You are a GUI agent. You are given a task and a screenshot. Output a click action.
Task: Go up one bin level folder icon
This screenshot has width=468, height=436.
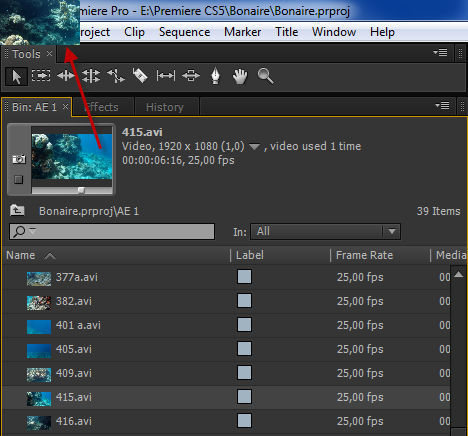tap(17, 211)
